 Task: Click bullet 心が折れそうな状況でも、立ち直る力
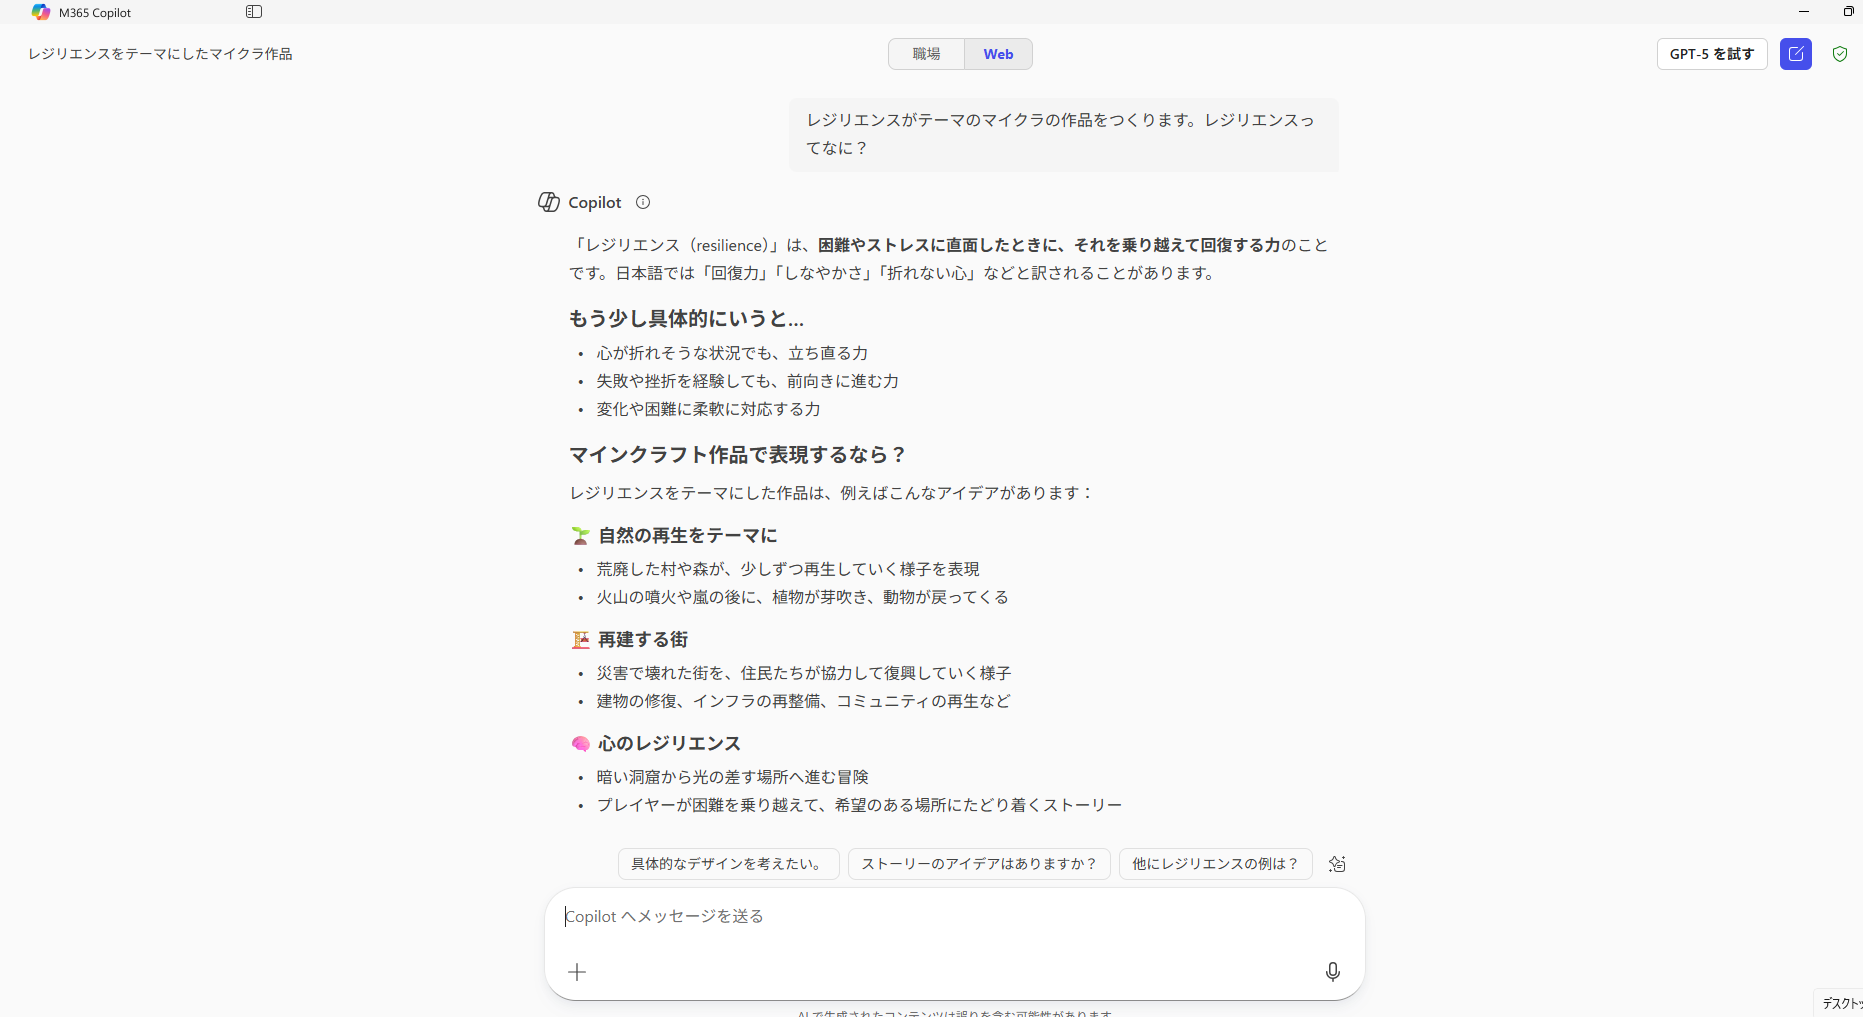tap(732, 353)
